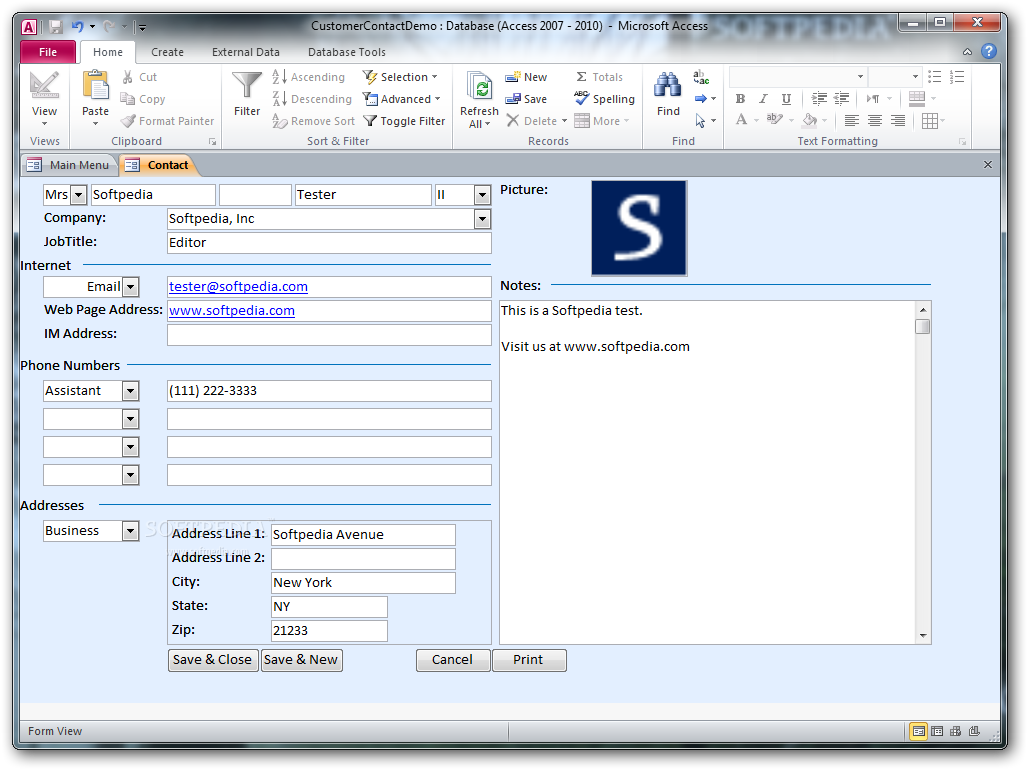Click the Replace icon

pyautogui.click(x=701, y=77)
